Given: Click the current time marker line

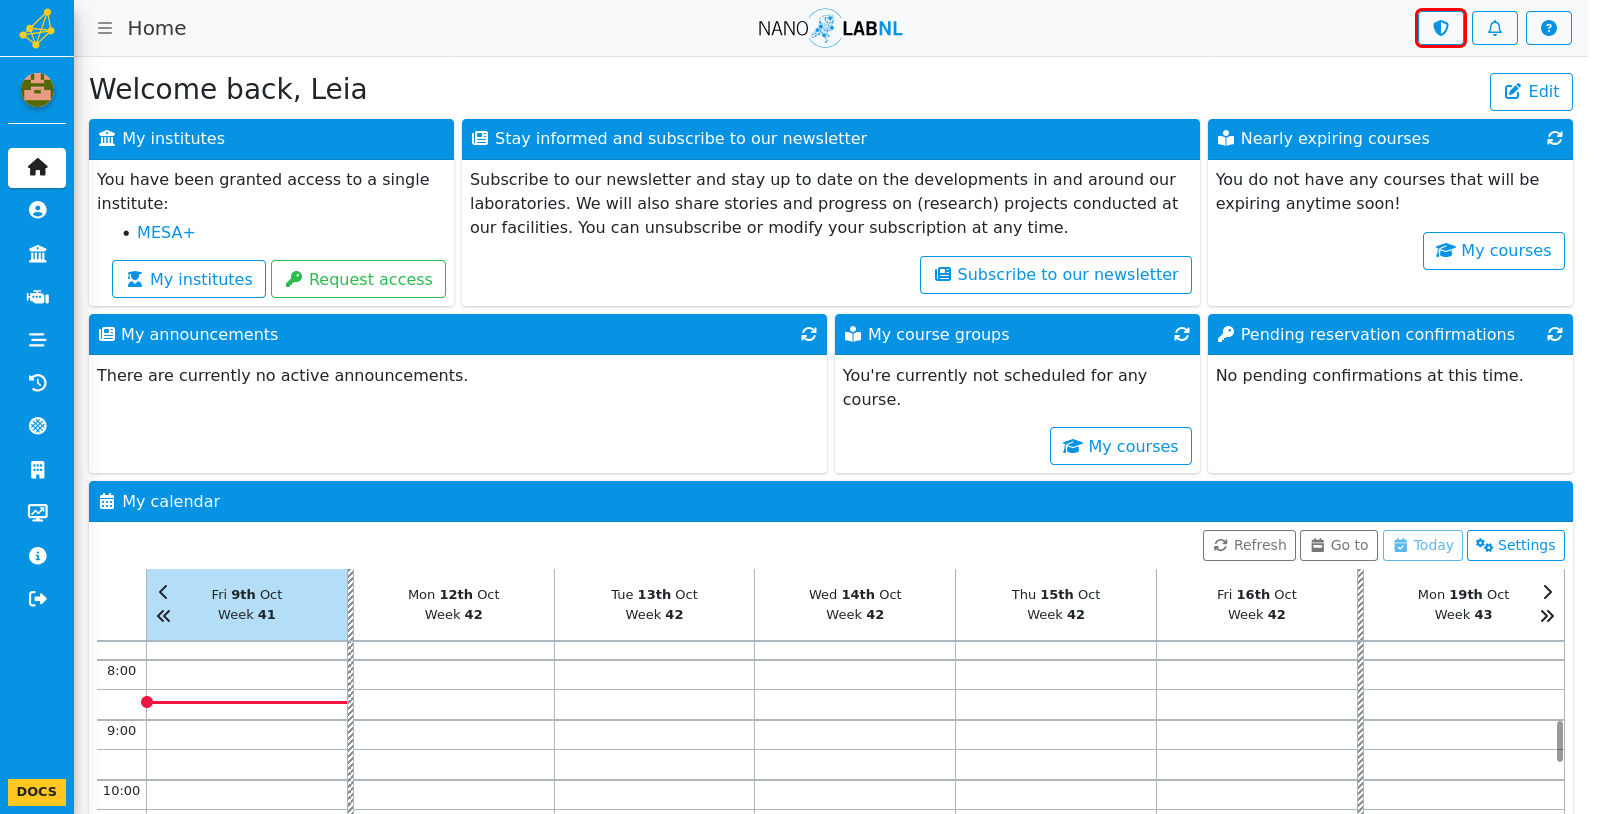Looking at the screenshot, I should tap(247, 702).
